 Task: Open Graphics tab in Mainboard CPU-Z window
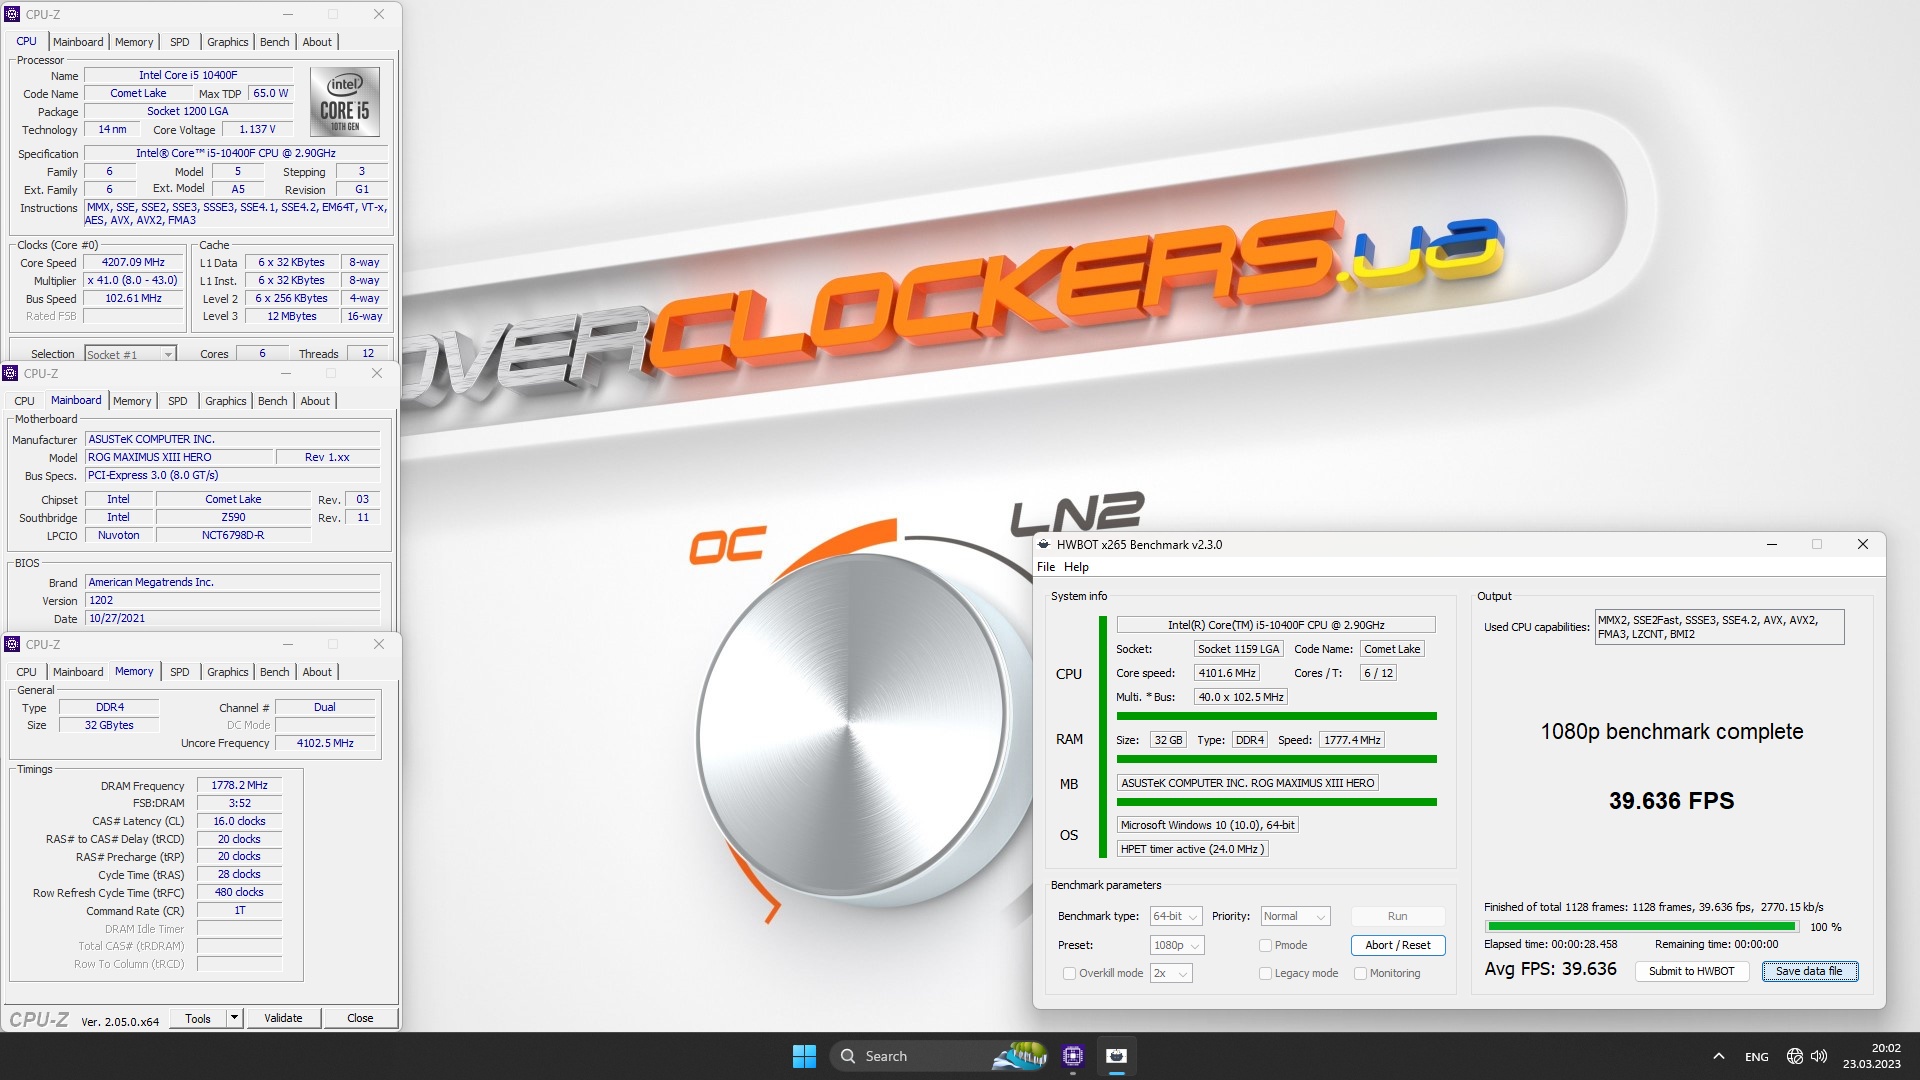pos(226,401)
